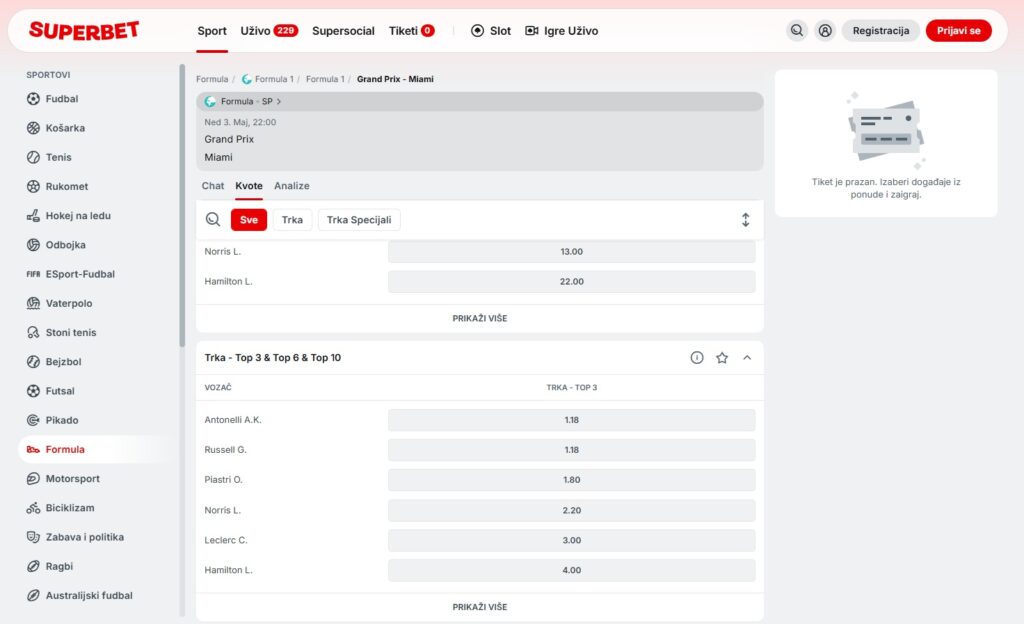Select Košarka in the sports sidebar
Viewport: 1024px width, 624px height.
pyautogui.click(x=64, y=128)
